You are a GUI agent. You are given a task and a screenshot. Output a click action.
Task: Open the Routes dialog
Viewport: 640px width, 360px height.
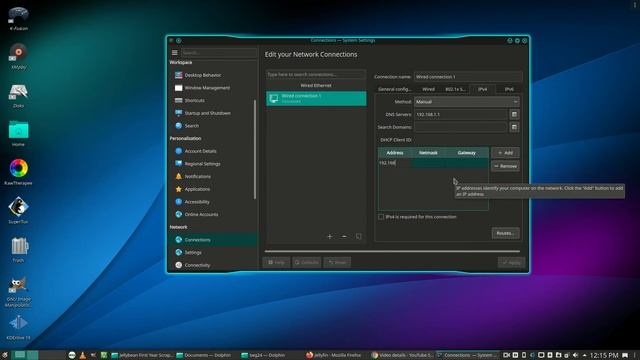point(505,233)
